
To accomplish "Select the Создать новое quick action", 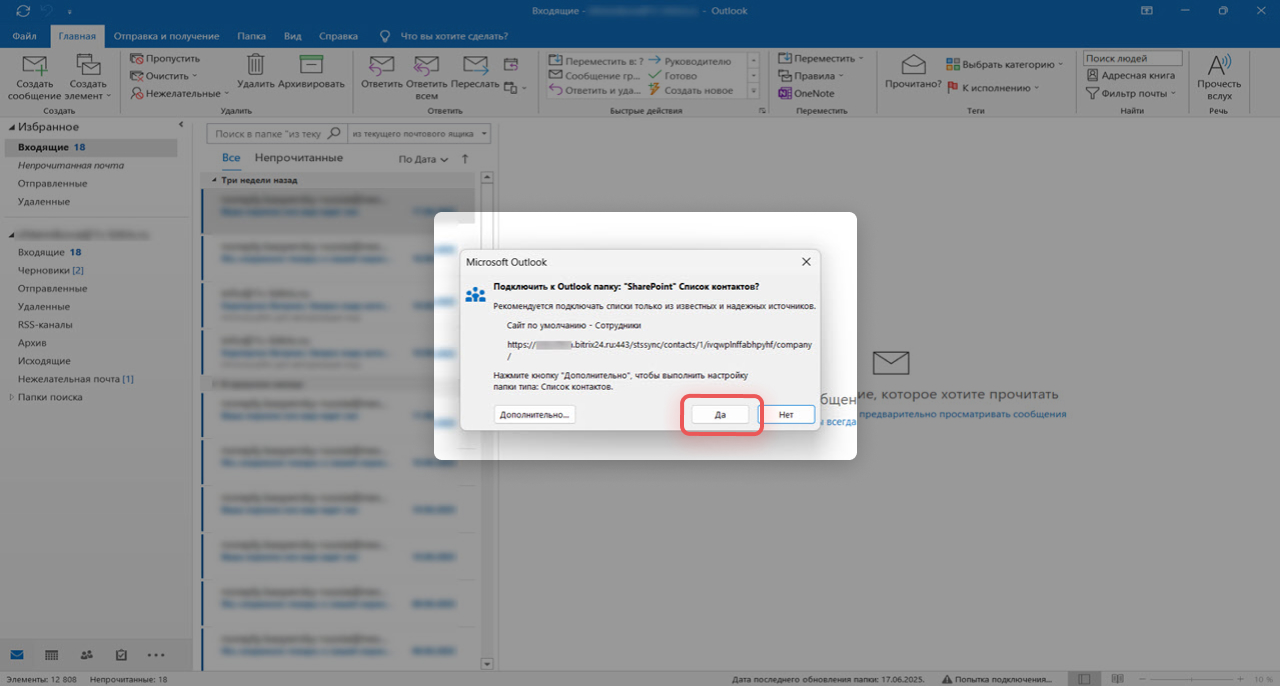I will coord(690,91).
